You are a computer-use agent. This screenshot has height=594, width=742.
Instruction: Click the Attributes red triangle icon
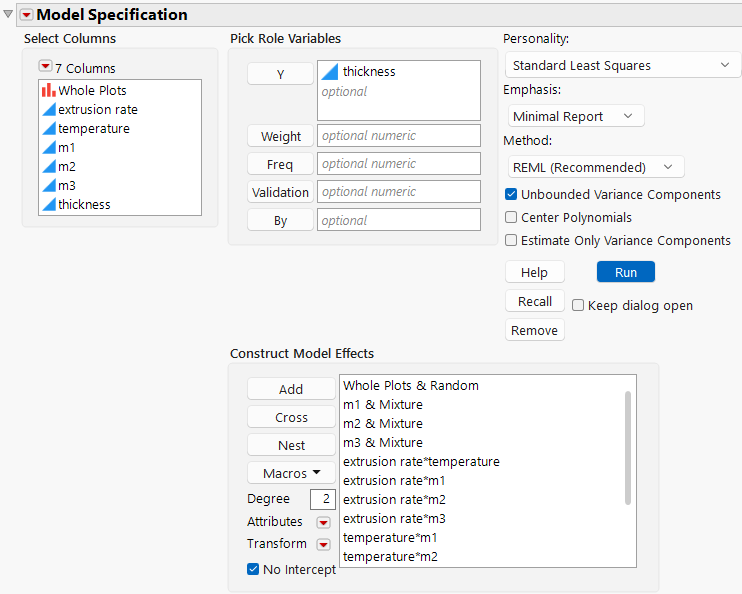(x=323, y=522)
